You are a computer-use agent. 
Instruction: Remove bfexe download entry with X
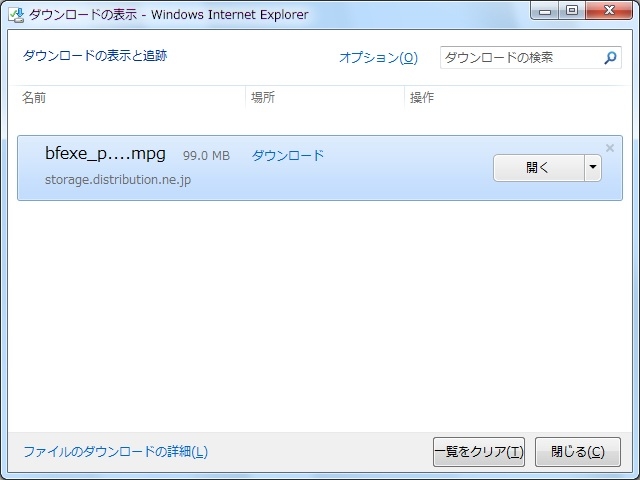(610, 148)
